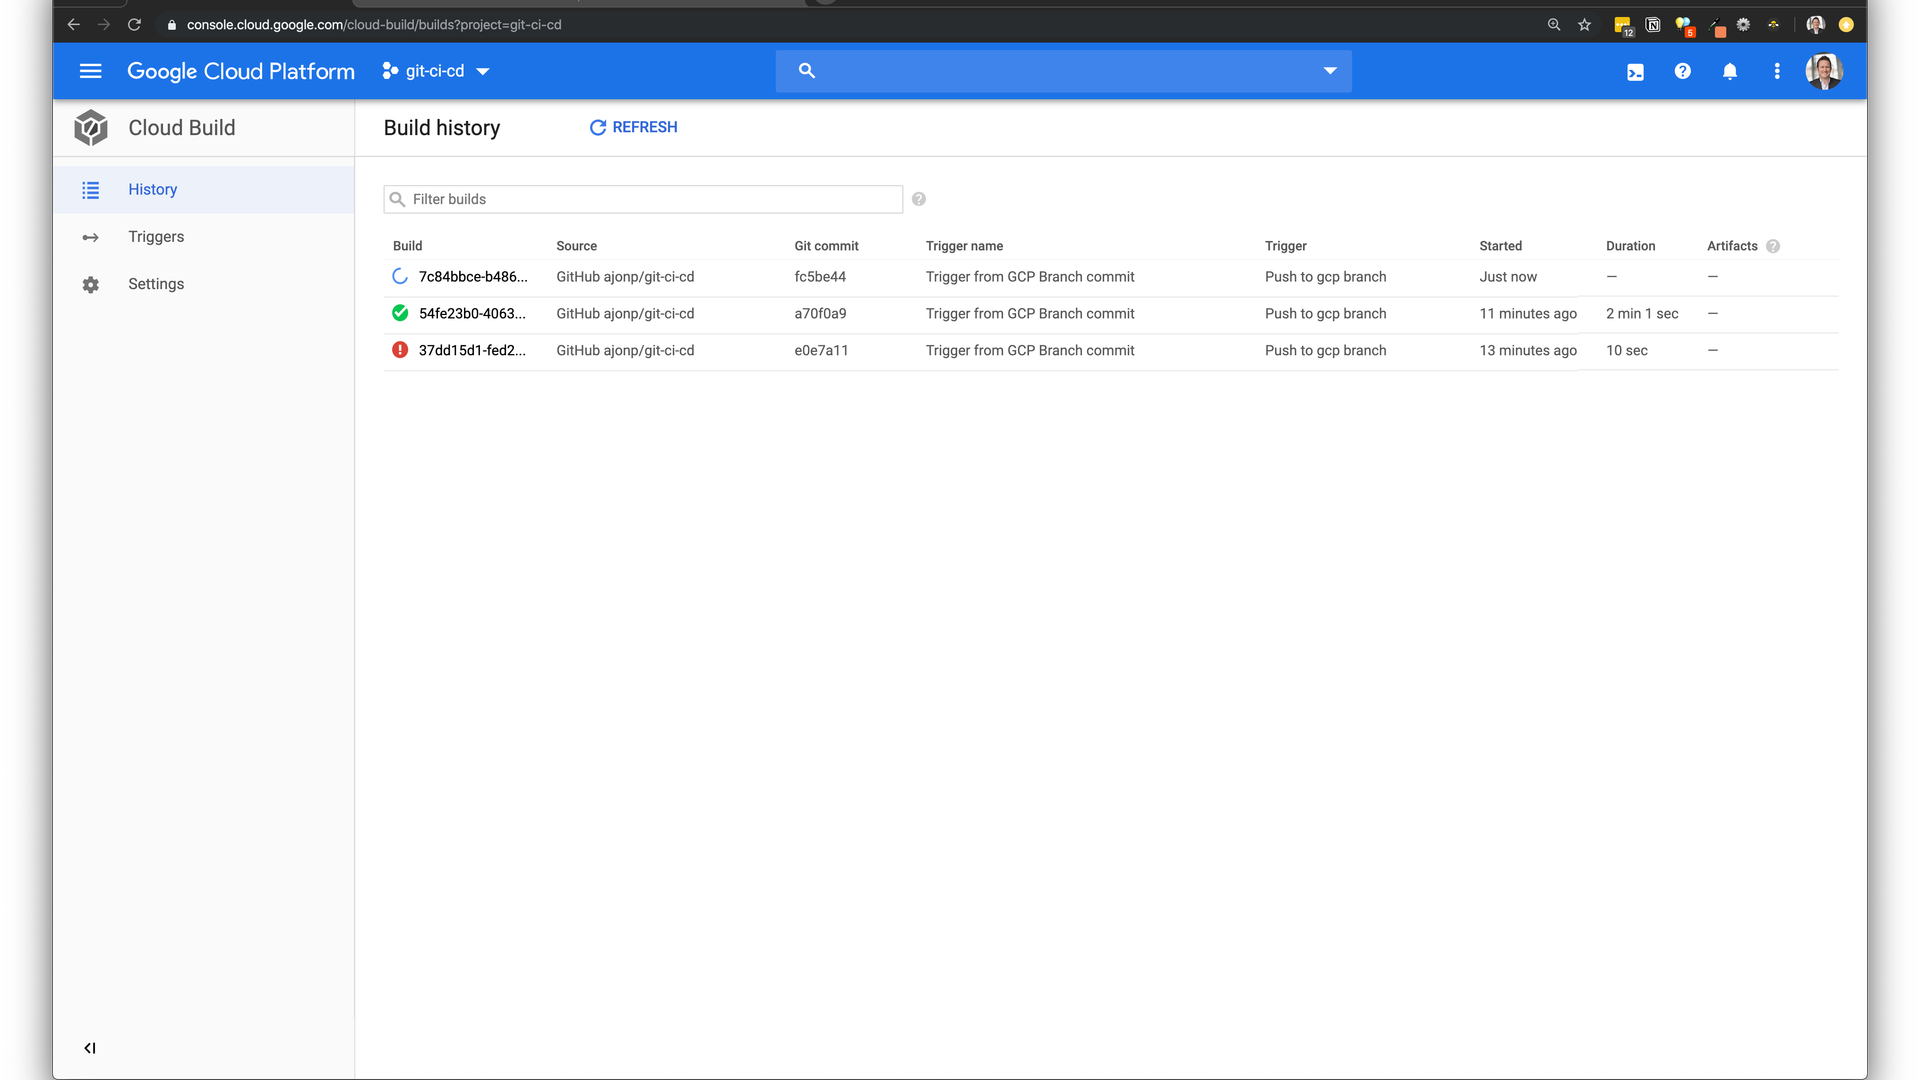Click help icon next to filter box

click(x=918, y=199)
